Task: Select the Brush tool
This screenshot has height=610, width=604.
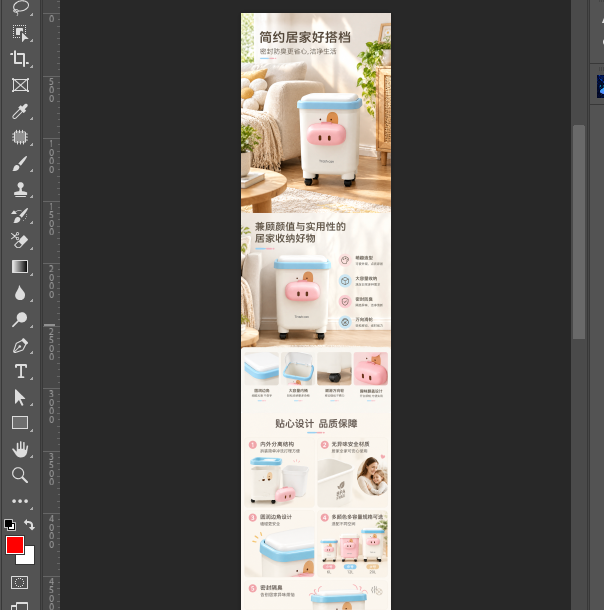Action: [x=20, y=163]
